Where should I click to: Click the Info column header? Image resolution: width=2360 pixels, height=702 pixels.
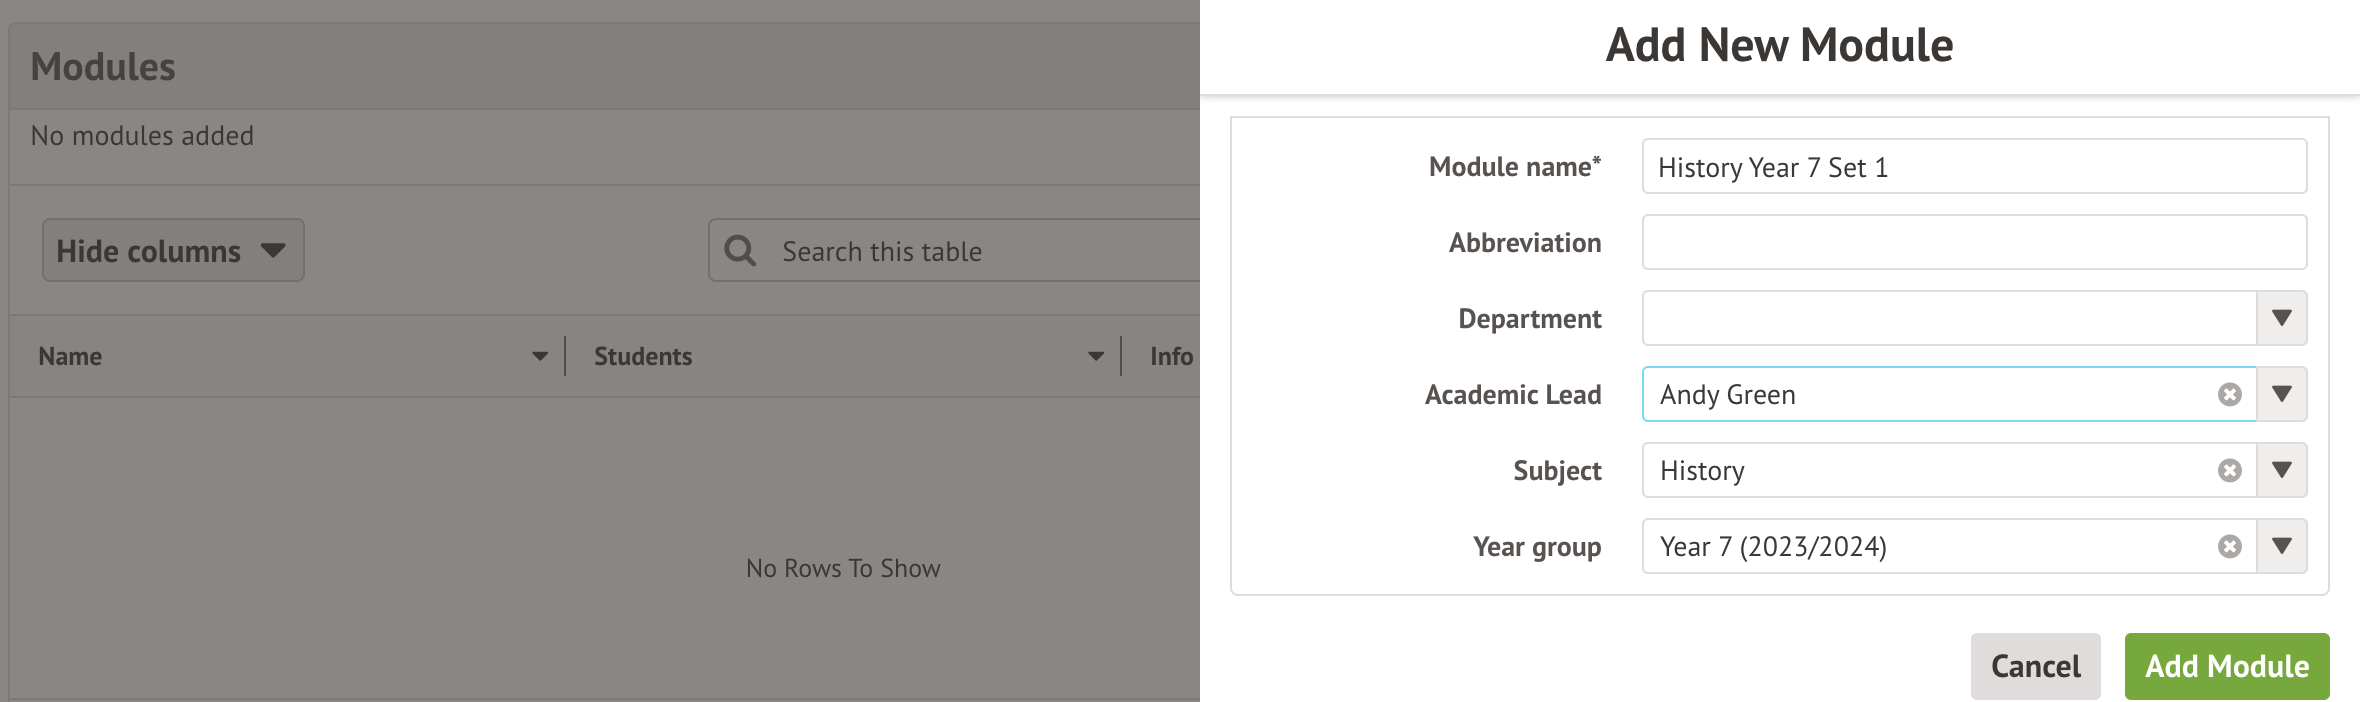pos(1171,357)
